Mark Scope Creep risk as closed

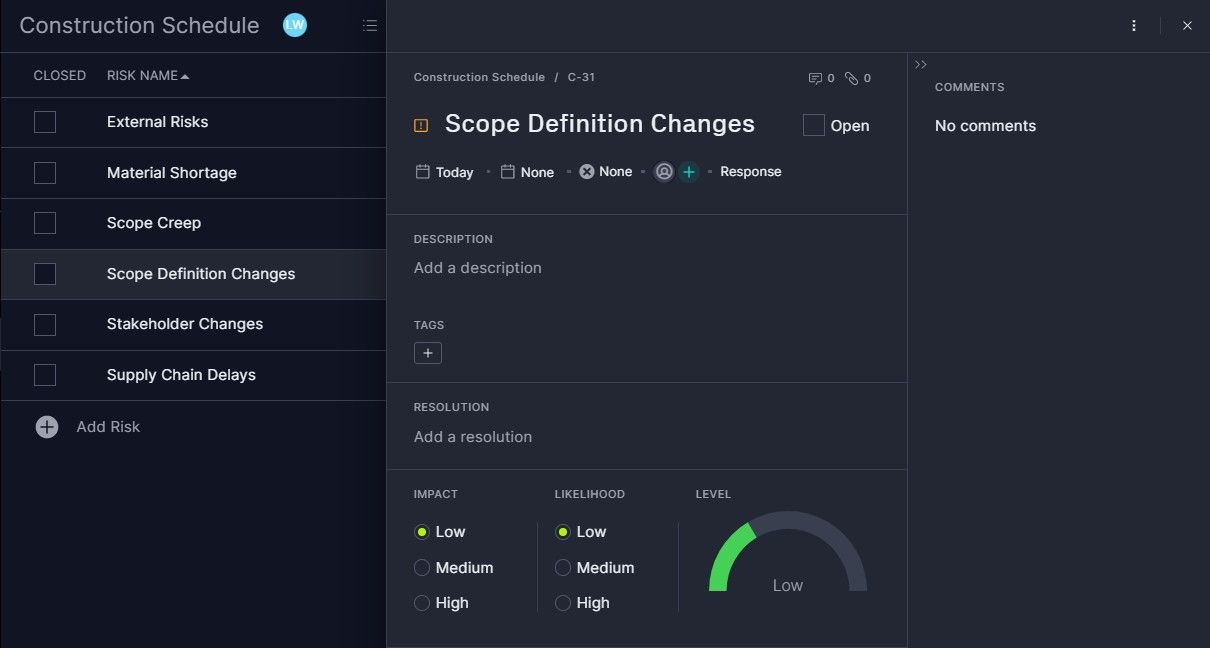pyautogui.click(x=45, y=223)
